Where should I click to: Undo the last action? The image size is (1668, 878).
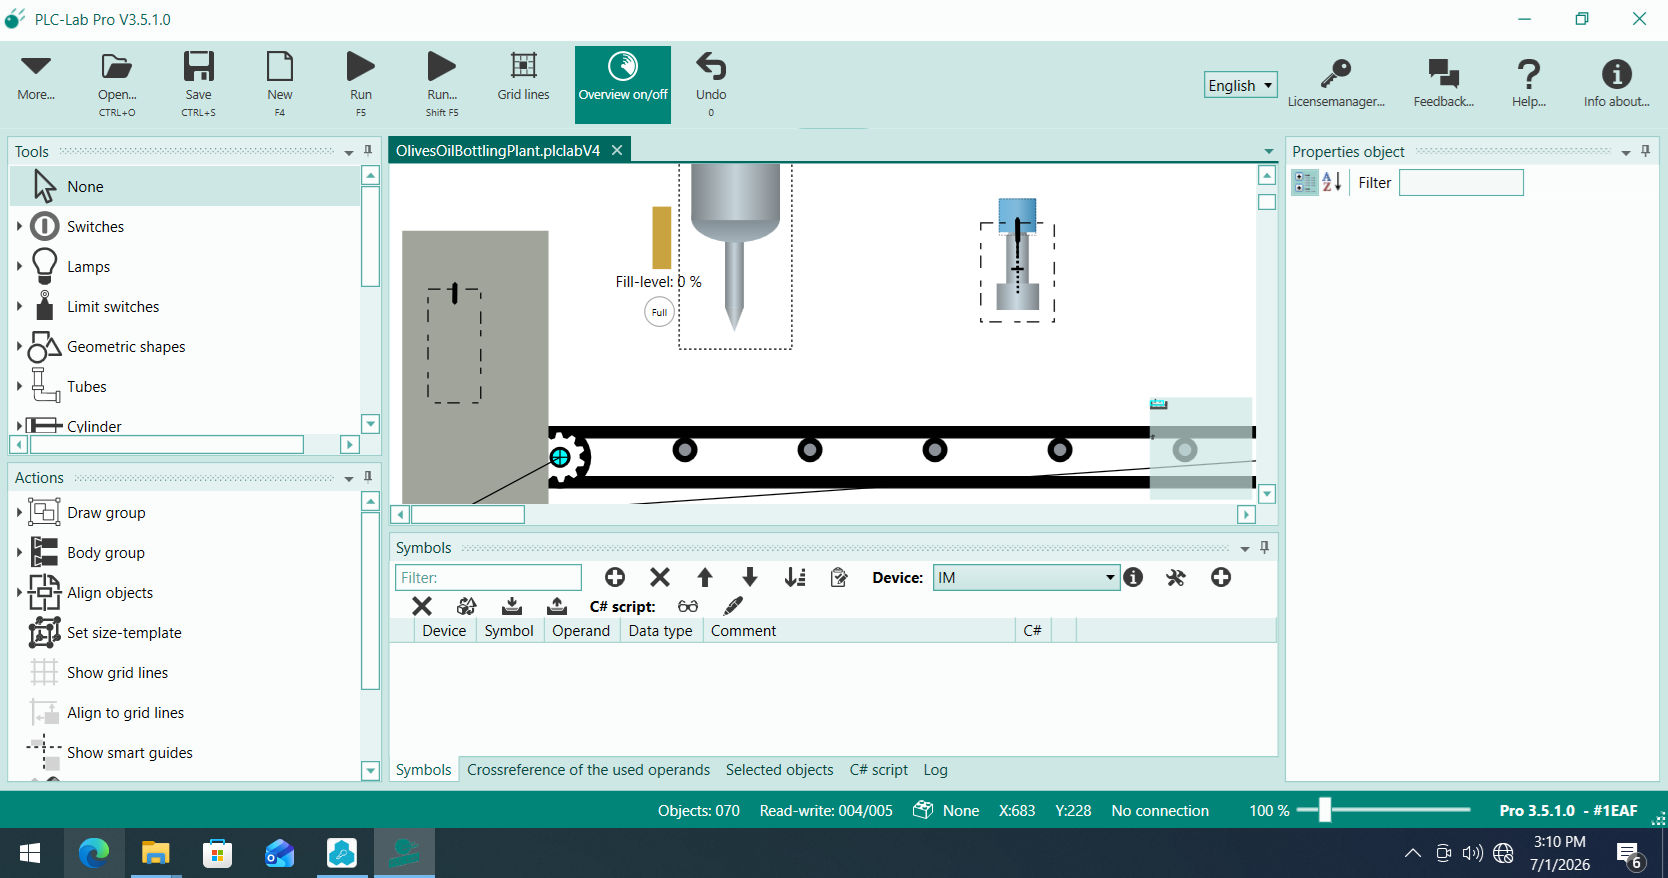pyautogui.click(x=711, y=83)
